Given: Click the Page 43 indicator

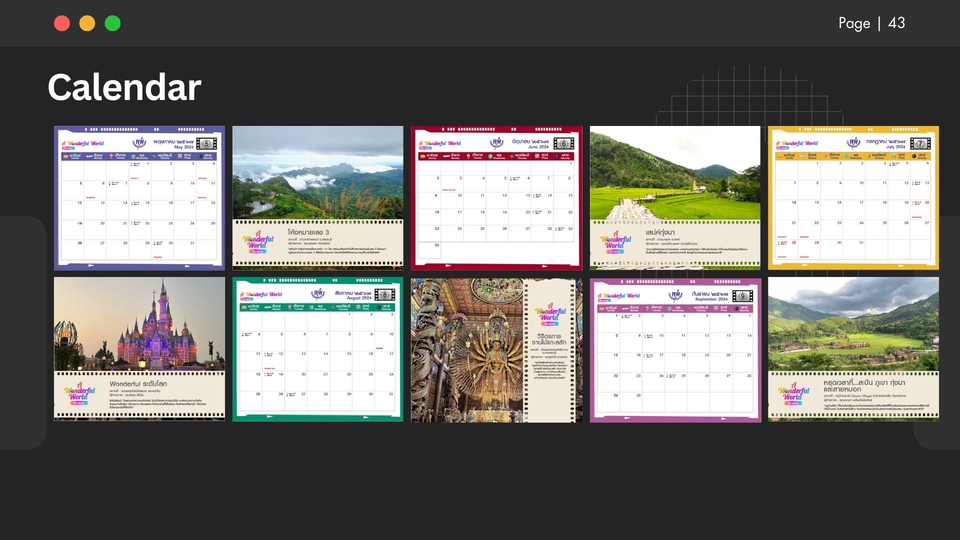Looking at the screenshot, I should pos(871,23).
